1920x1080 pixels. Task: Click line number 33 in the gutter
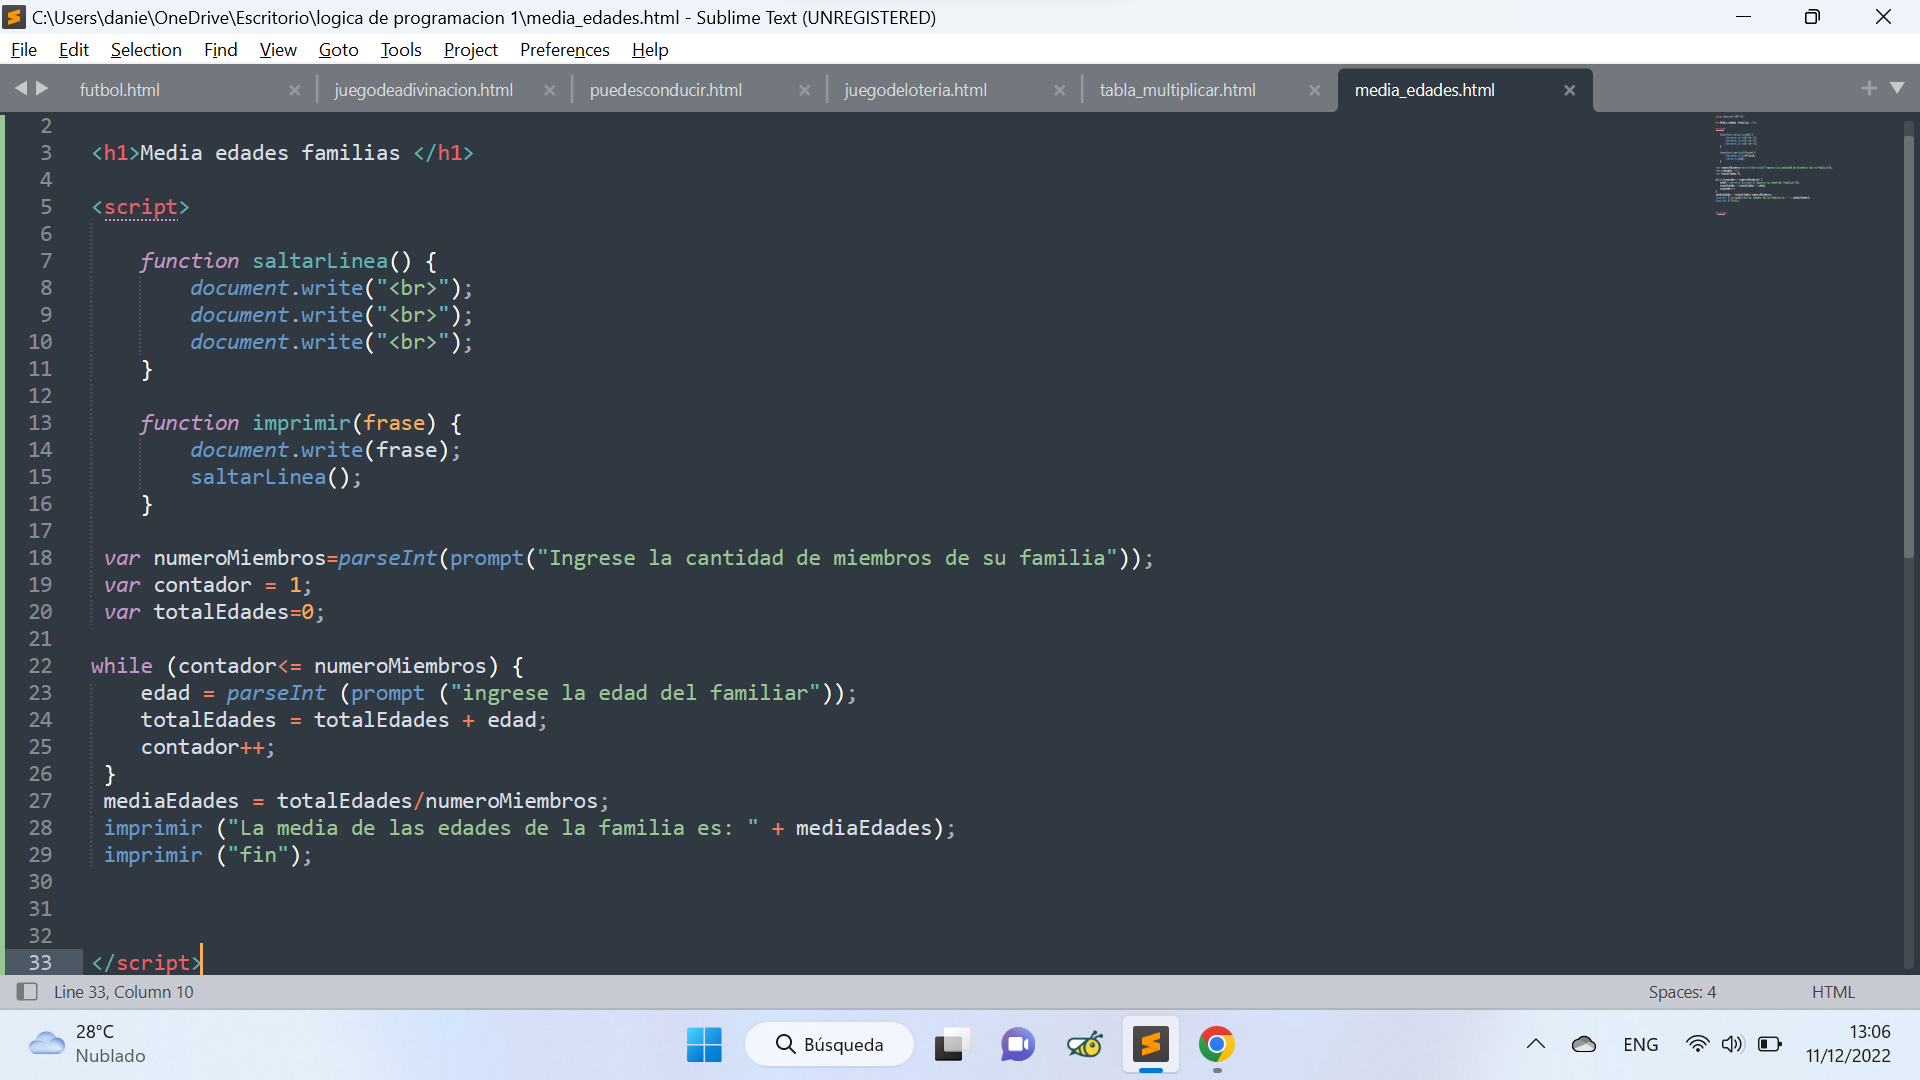pyautogui.click(x=40, y=963)
